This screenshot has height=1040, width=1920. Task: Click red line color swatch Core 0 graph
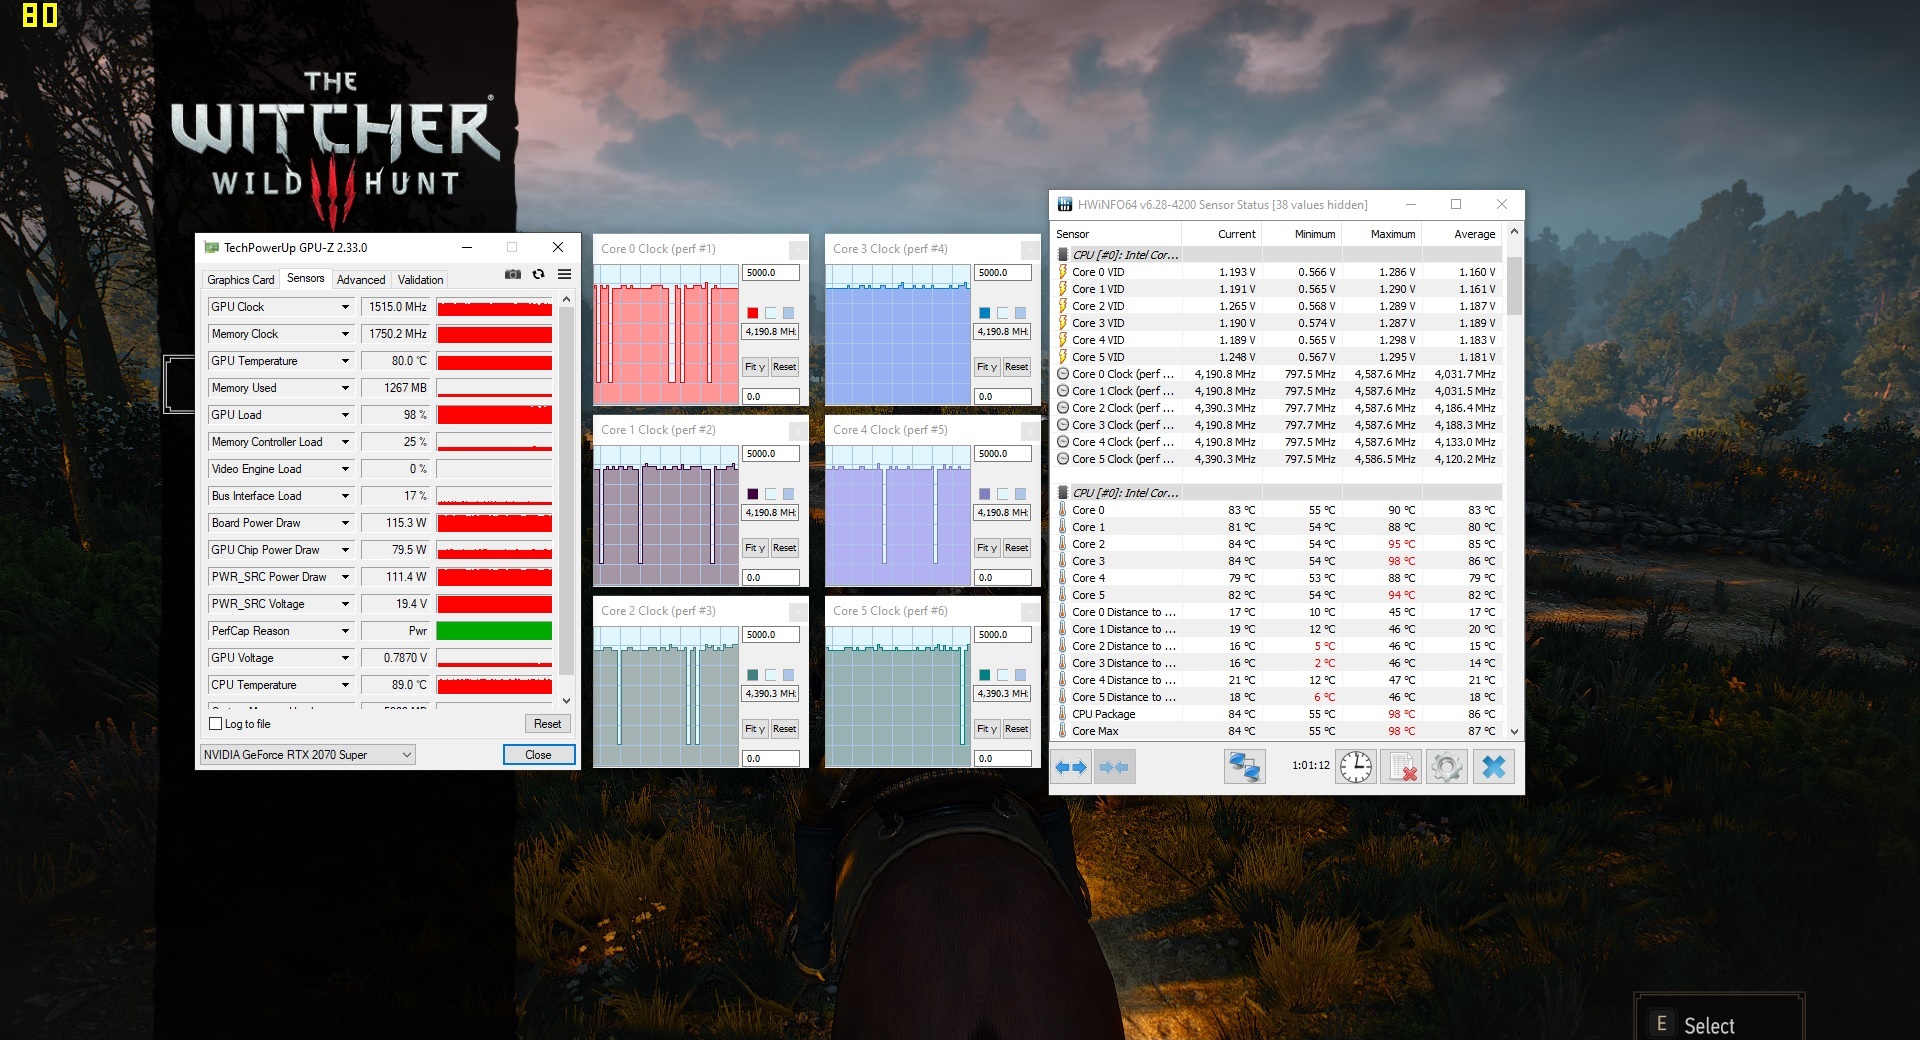[x=752, y=313]
